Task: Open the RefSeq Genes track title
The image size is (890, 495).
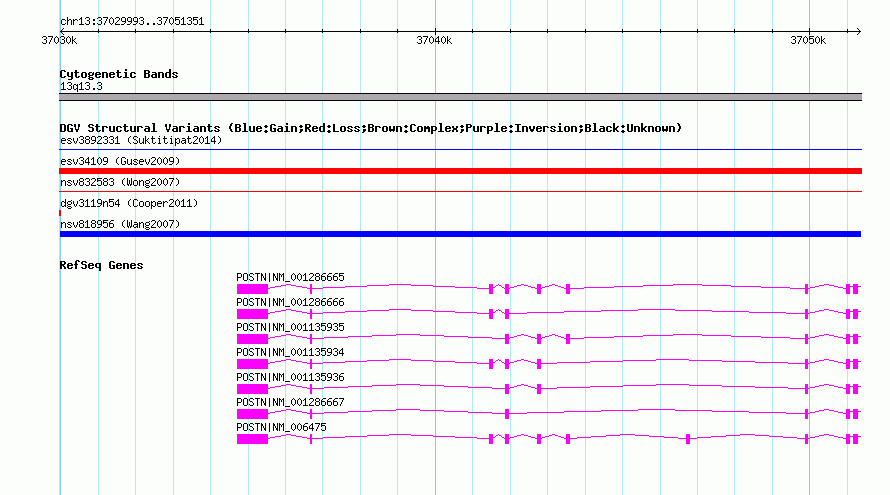Action: click(101, 265)
